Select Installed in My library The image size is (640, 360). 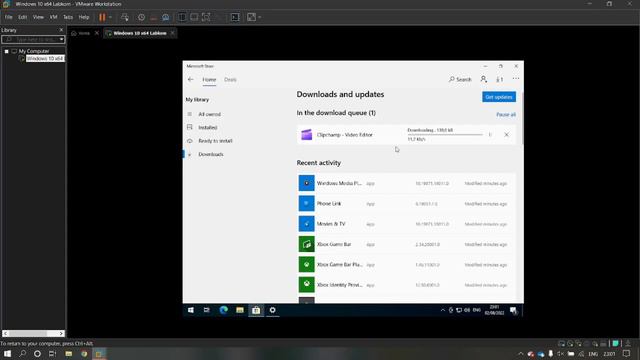[208, 127]
